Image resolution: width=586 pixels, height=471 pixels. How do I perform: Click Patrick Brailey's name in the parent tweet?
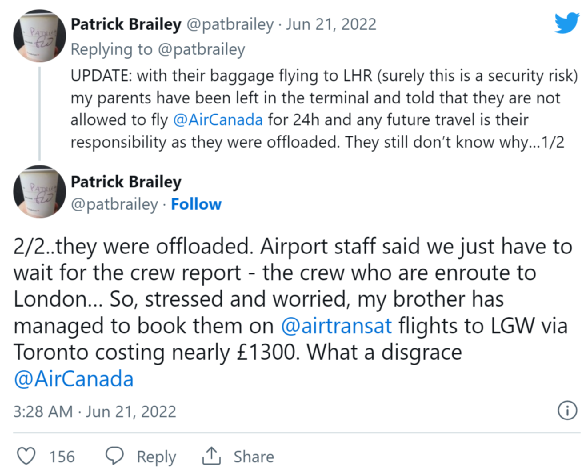[x=126, y=24]
